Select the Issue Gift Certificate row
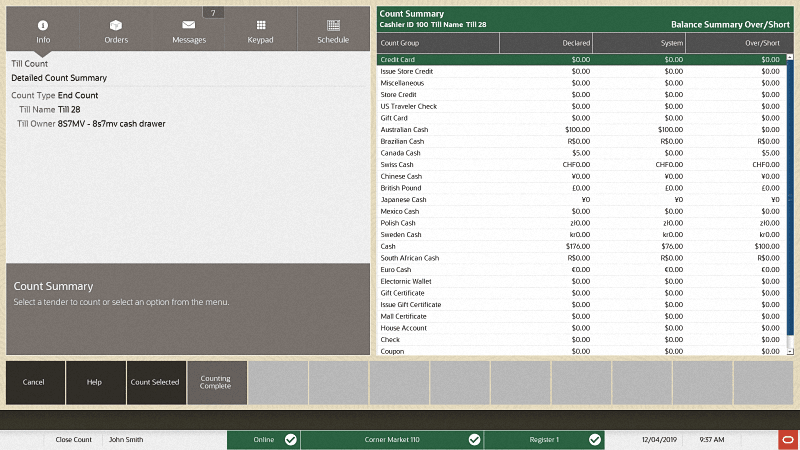The width and height of the screenshot is (800, 450). [582, 305]
